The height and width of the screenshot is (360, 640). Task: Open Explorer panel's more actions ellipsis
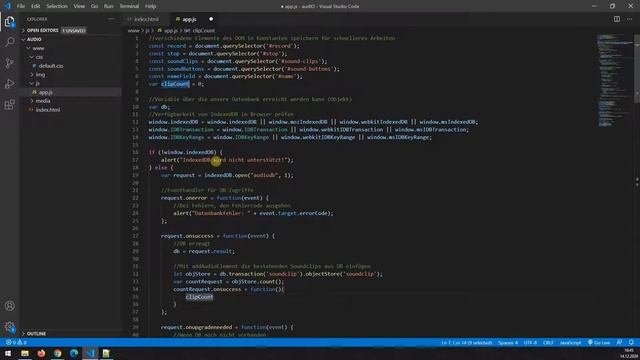click(111, 19)
